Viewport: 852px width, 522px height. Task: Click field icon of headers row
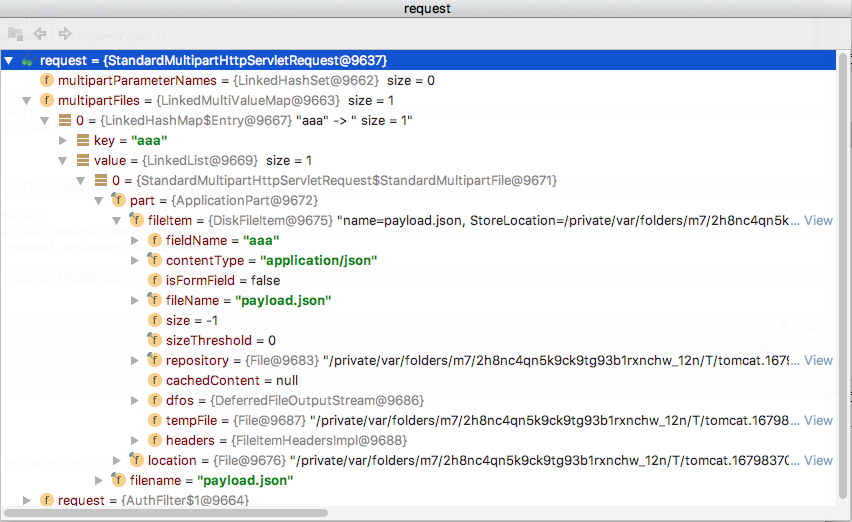coord(155,441)
